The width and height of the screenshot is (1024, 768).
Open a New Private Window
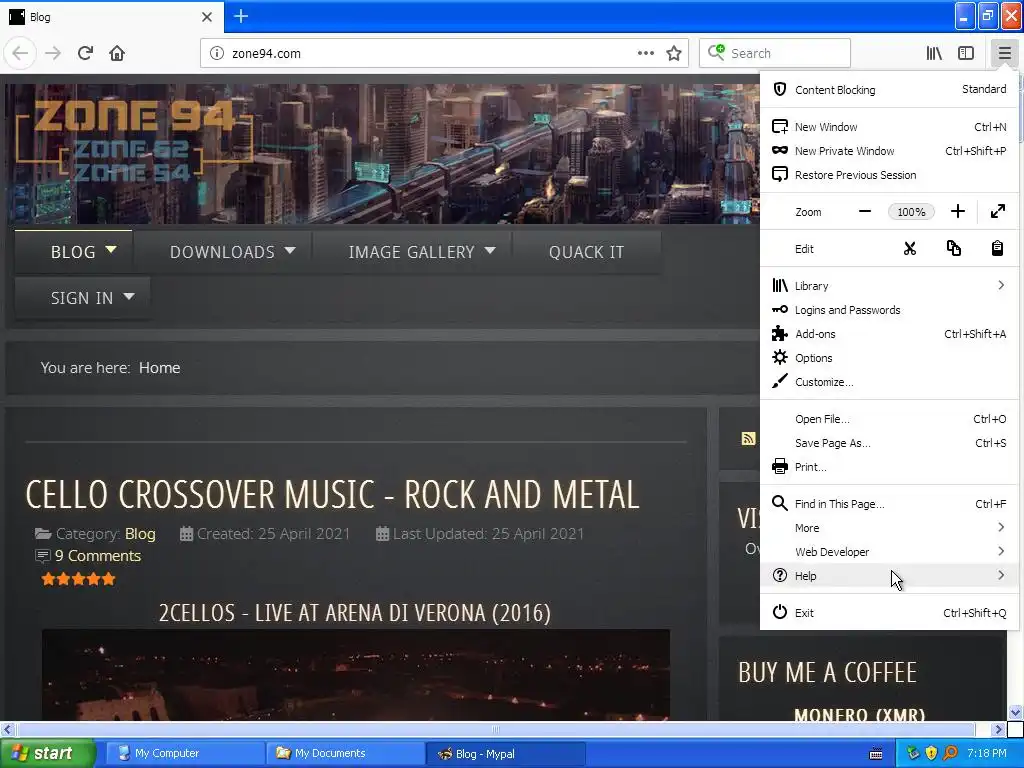pyautogui.click(x=889, y=151)
